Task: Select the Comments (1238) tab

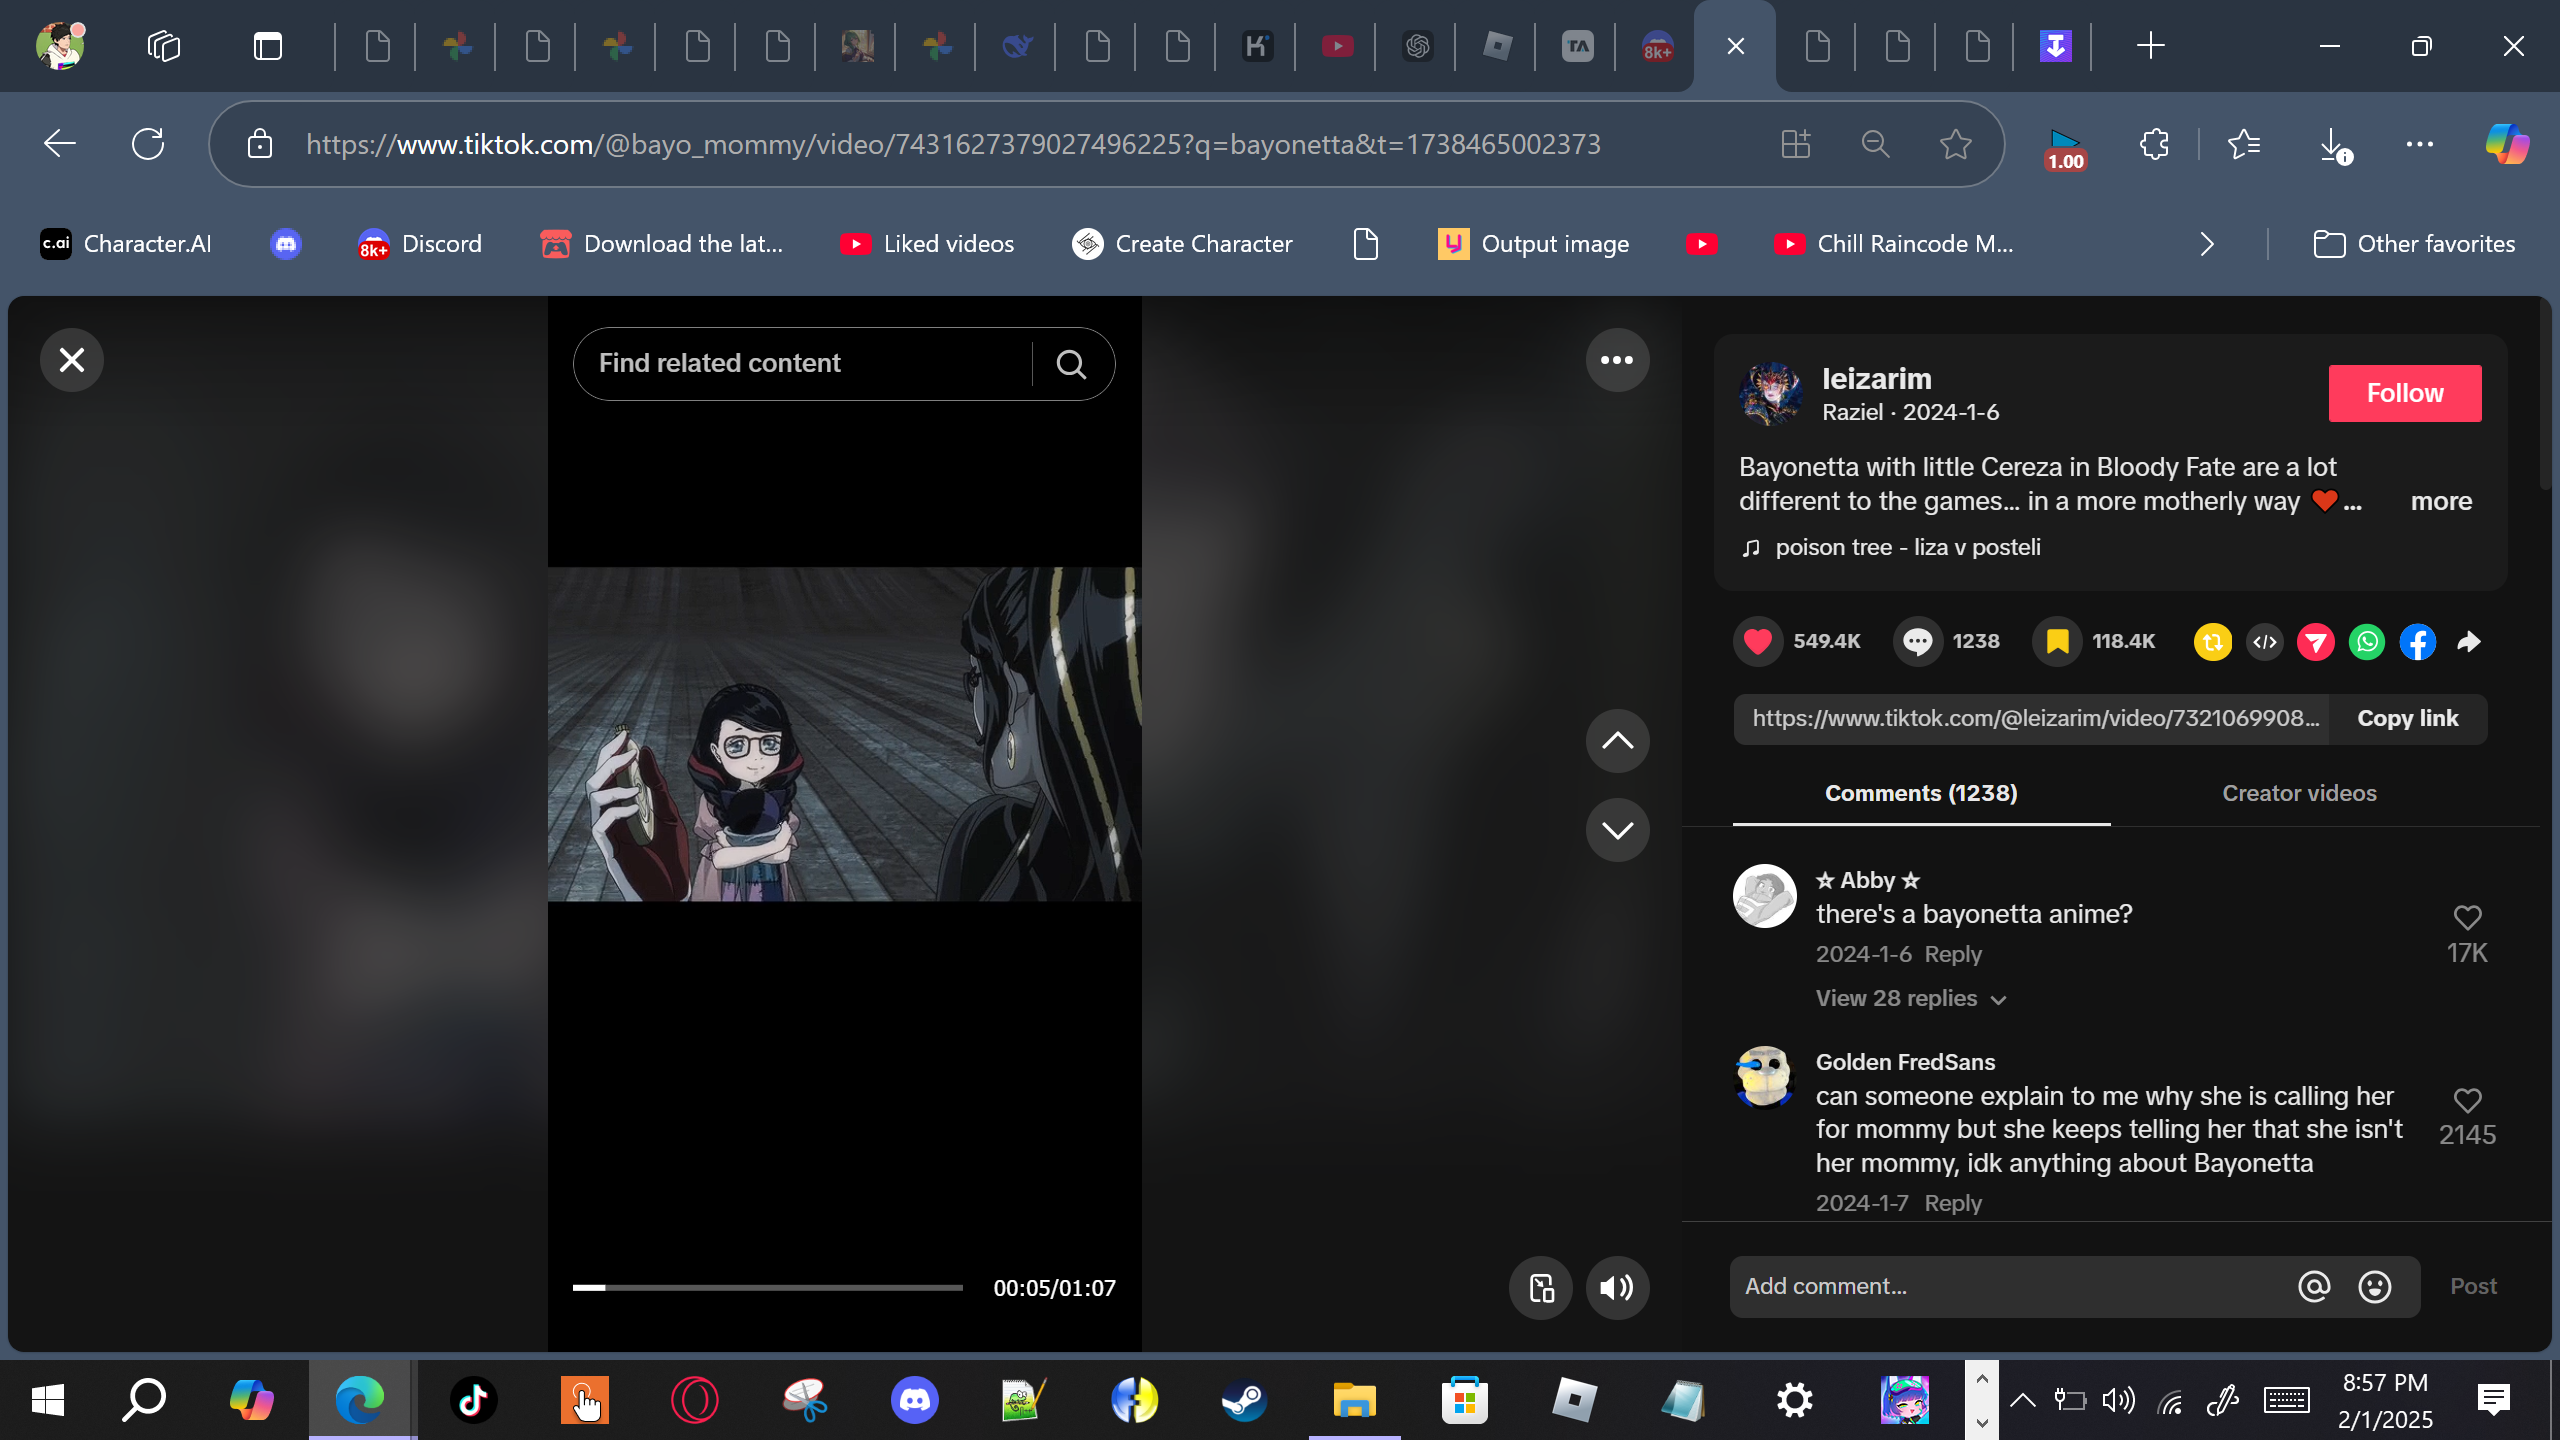Action: [1921, 794]
